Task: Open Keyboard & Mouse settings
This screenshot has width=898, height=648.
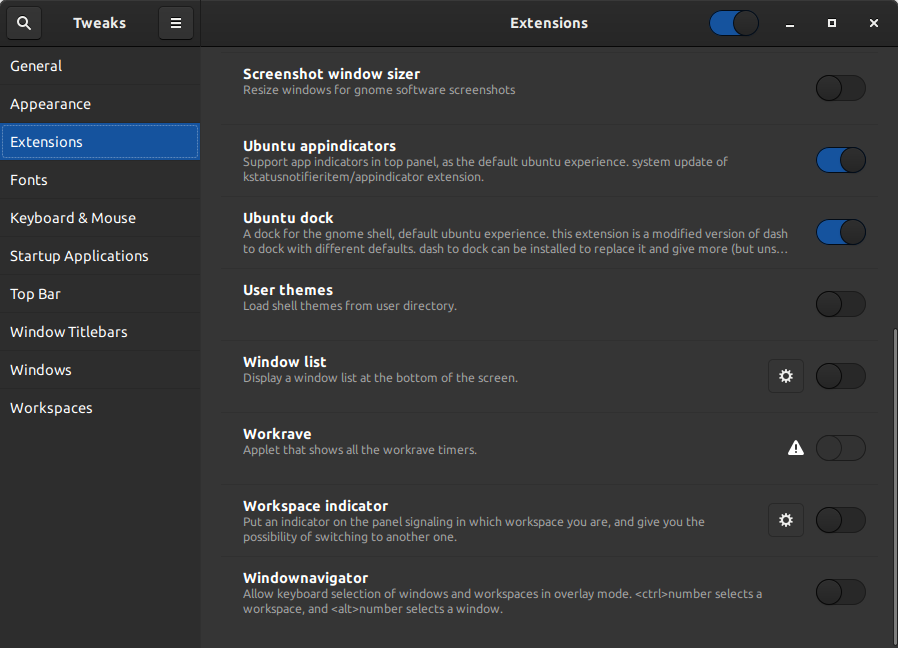Action: point(73,218)
